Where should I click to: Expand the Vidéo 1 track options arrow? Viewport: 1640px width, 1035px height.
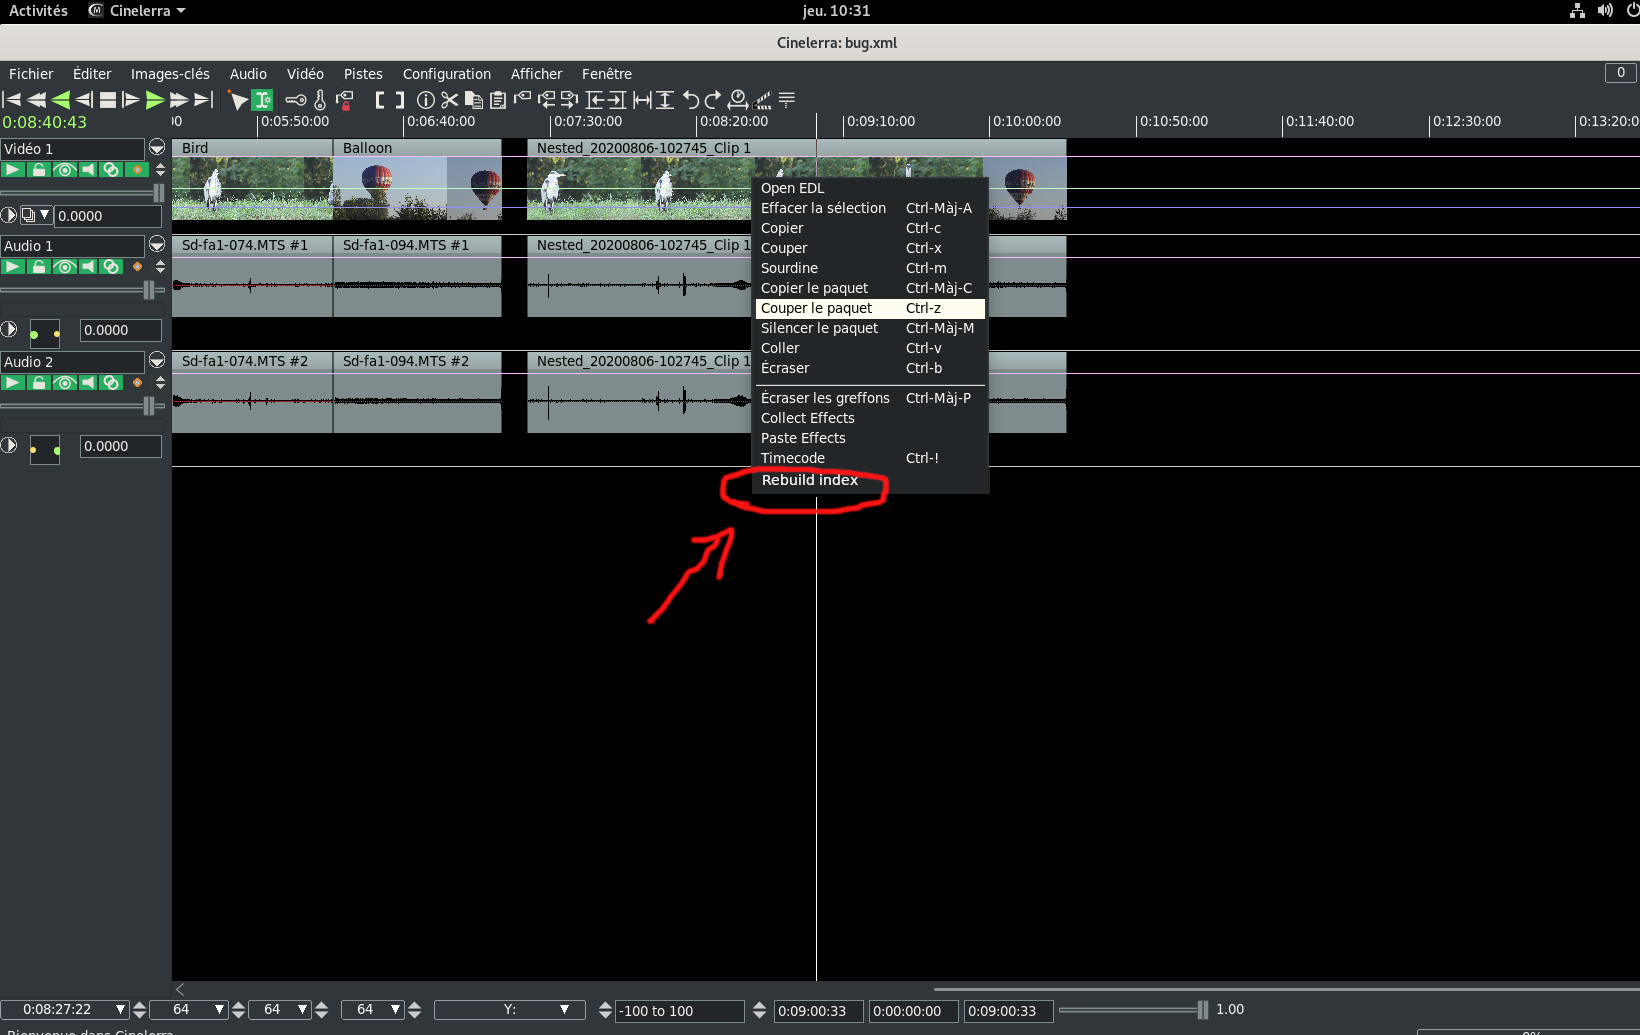[x=157, y=148]
